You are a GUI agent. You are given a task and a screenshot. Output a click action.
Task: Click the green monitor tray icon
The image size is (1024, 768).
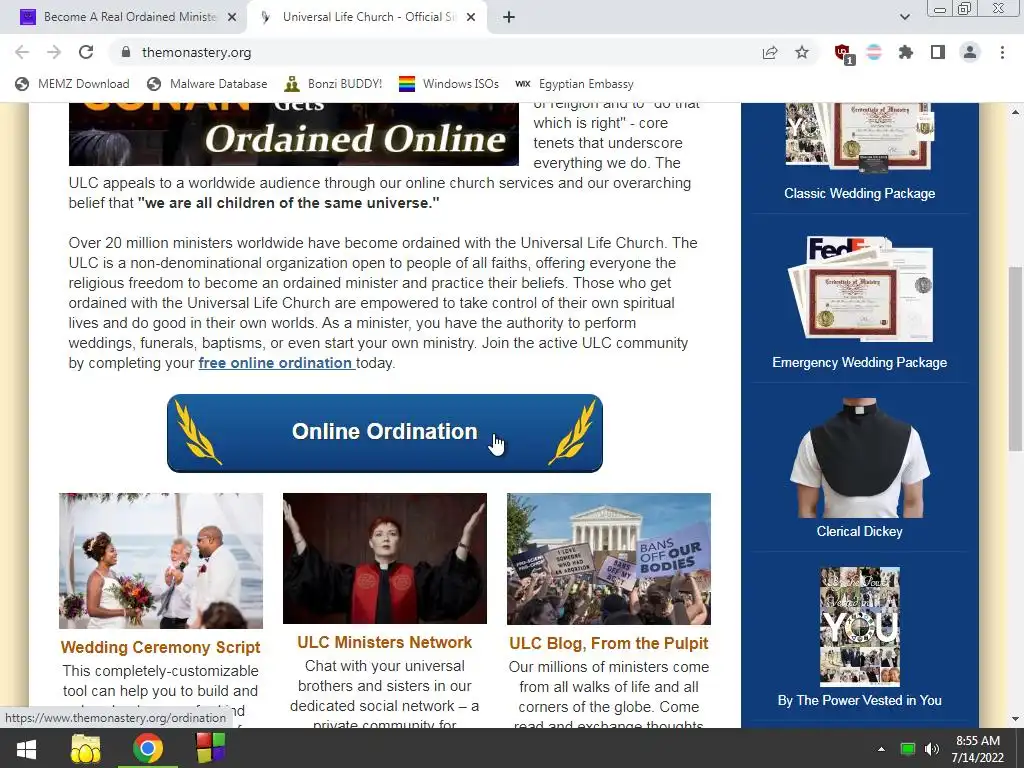pyautogui.click(x=907, y=749)
